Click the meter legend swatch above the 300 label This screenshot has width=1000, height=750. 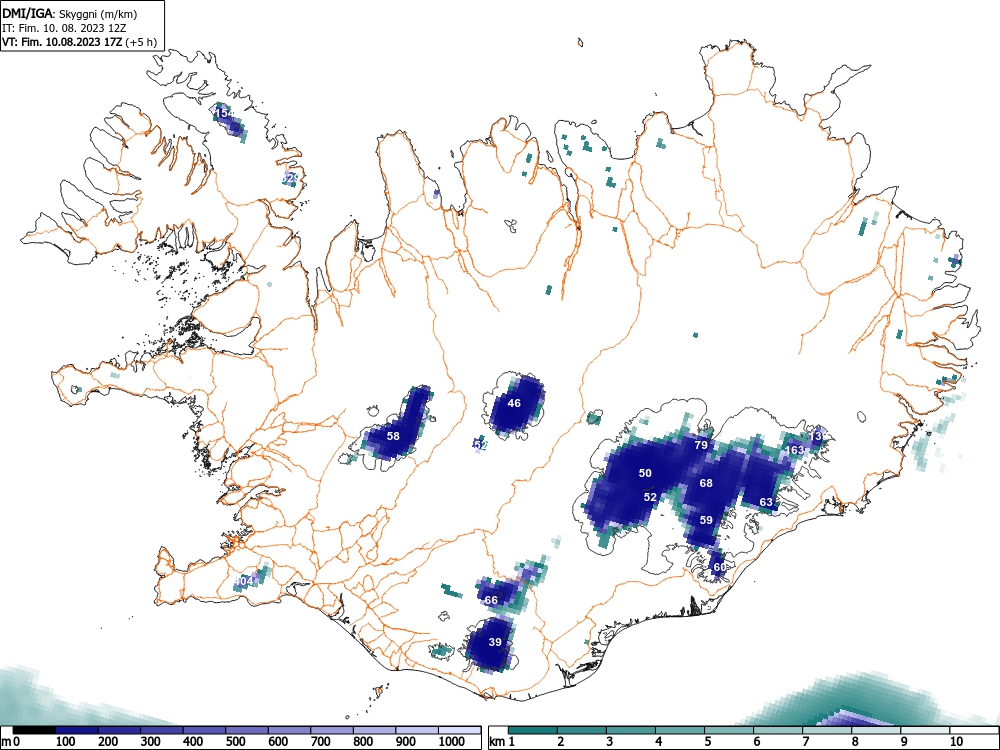click(x=162, y=730)
